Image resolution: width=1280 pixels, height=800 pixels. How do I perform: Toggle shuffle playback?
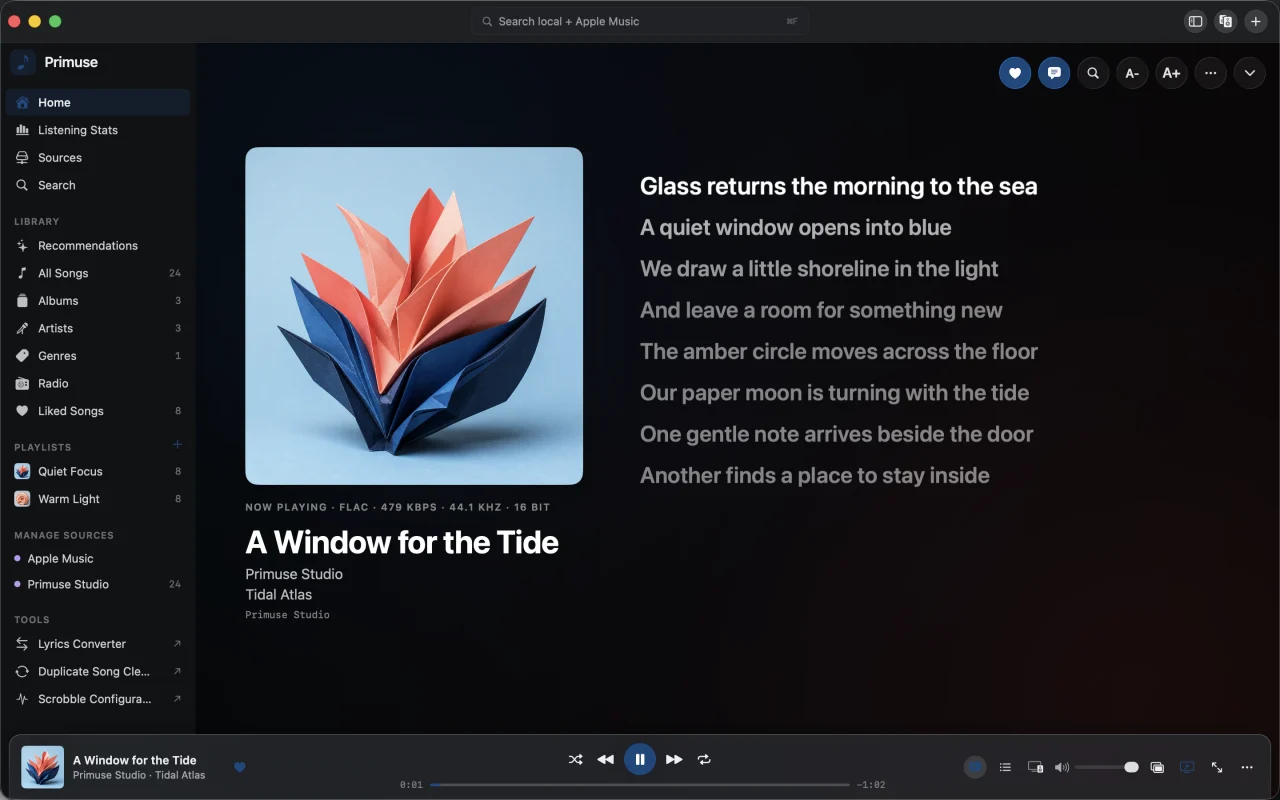click(x=575, y=760)
